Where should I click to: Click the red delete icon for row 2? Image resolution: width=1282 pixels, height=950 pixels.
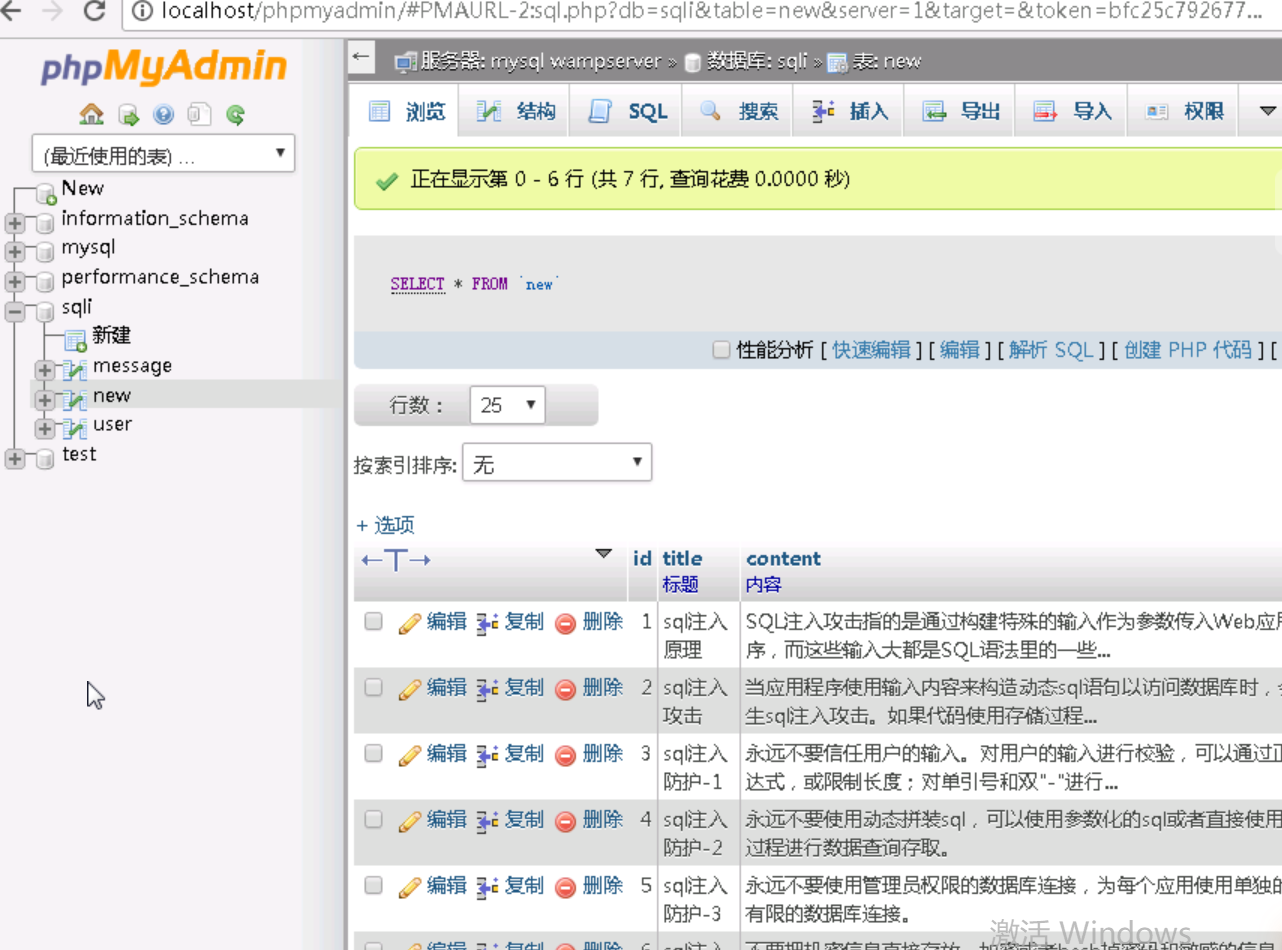pyautogui.click(x=565, y=689)
